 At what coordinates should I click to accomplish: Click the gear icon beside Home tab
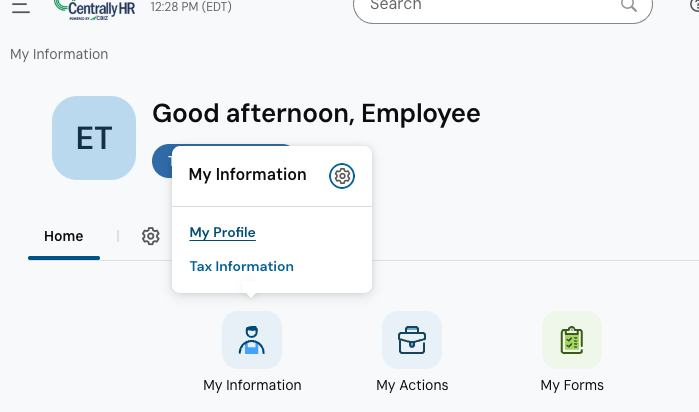tap(151, 236)
